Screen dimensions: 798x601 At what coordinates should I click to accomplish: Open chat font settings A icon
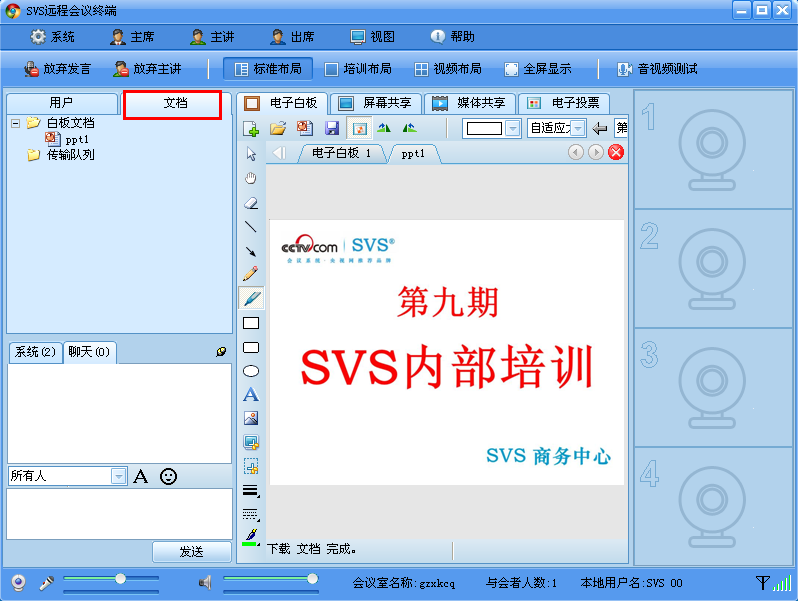(x=140, y=476)
